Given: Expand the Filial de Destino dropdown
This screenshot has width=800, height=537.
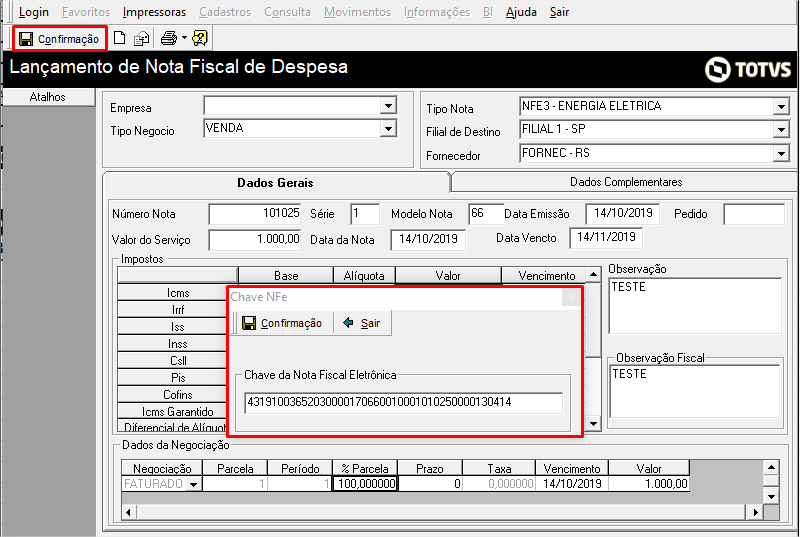Looking at the screenshot, I should pyautogui.click(x=781, y=130).
